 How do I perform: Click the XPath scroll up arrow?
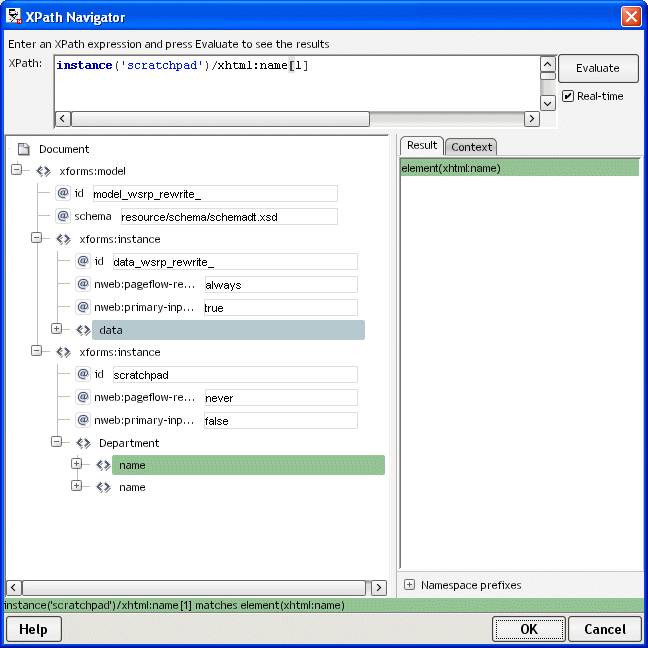[548, 64]
